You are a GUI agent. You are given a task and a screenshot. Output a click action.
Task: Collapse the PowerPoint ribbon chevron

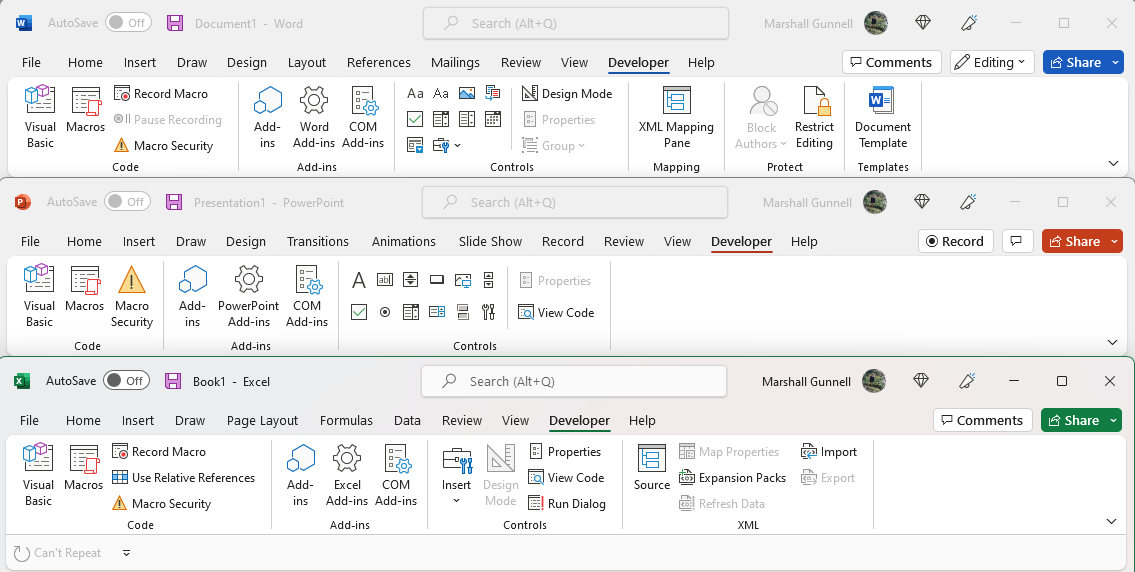[1113, 342]
